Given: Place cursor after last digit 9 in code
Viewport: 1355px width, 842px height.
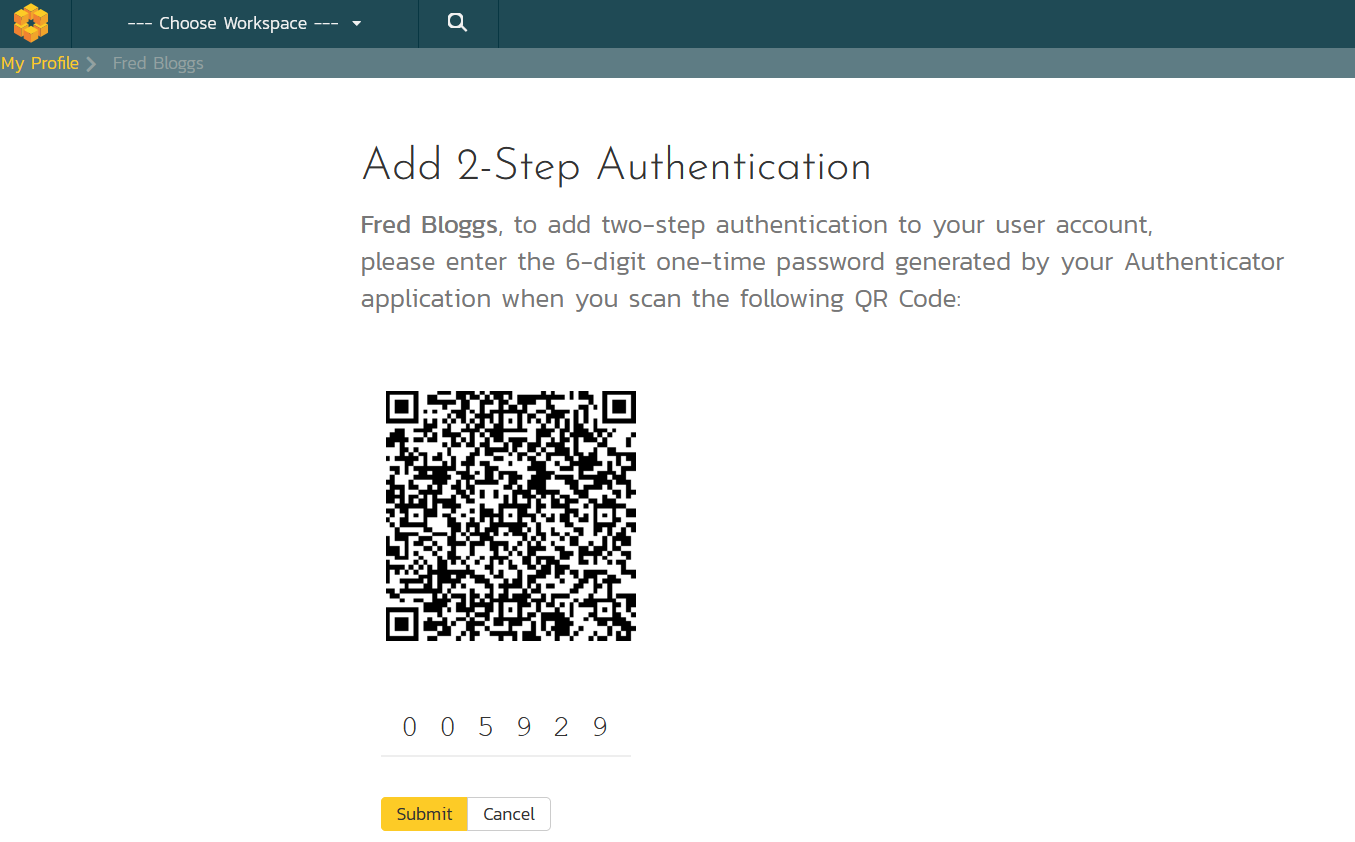Looking at the screenshot, I should [x=611, y=727].
